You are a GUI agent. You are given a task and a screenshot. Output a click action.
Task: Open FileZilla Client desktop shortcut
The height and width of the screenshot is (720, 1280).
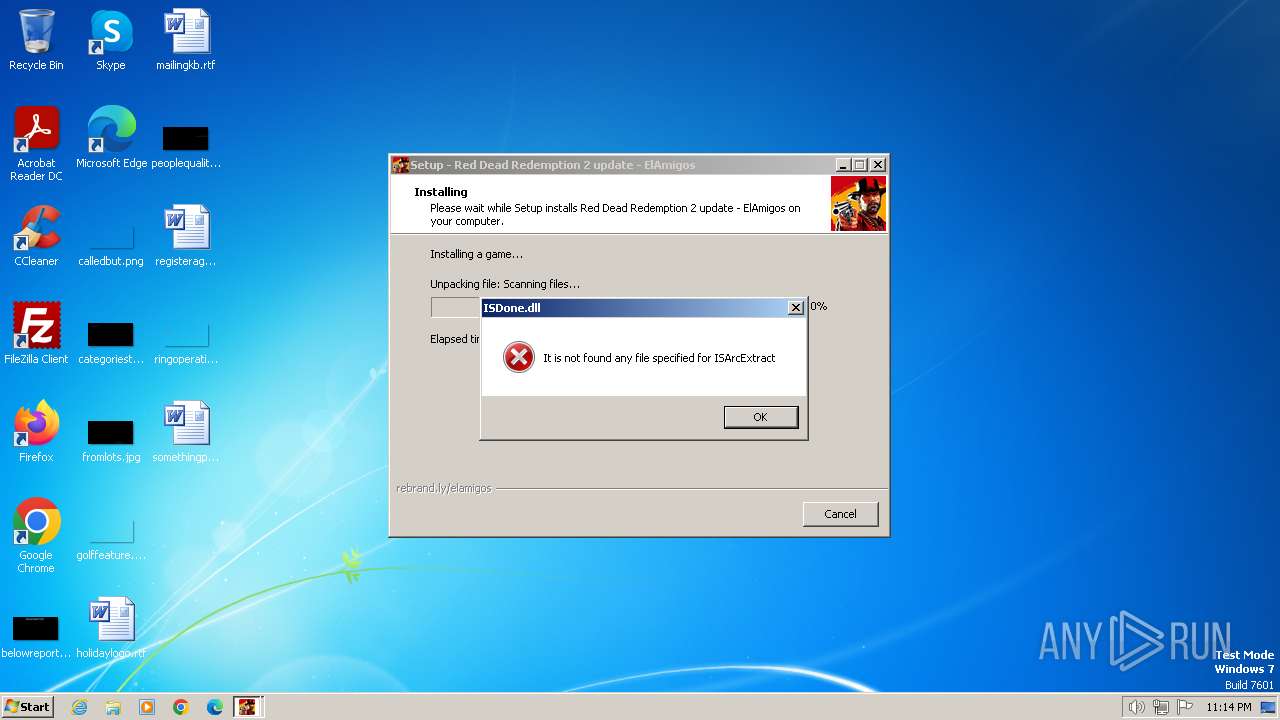(36, 334)
